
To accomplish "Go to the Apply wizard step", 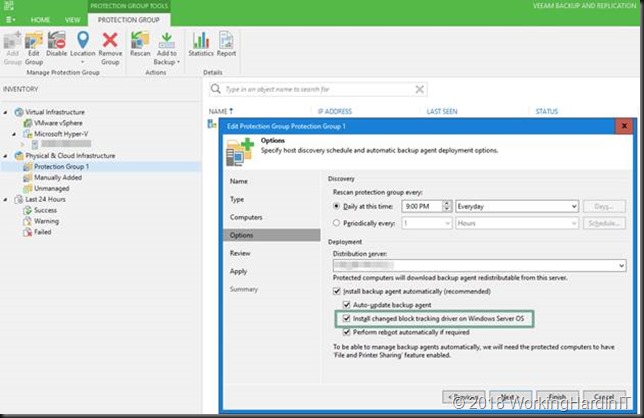I will (238, 271).
